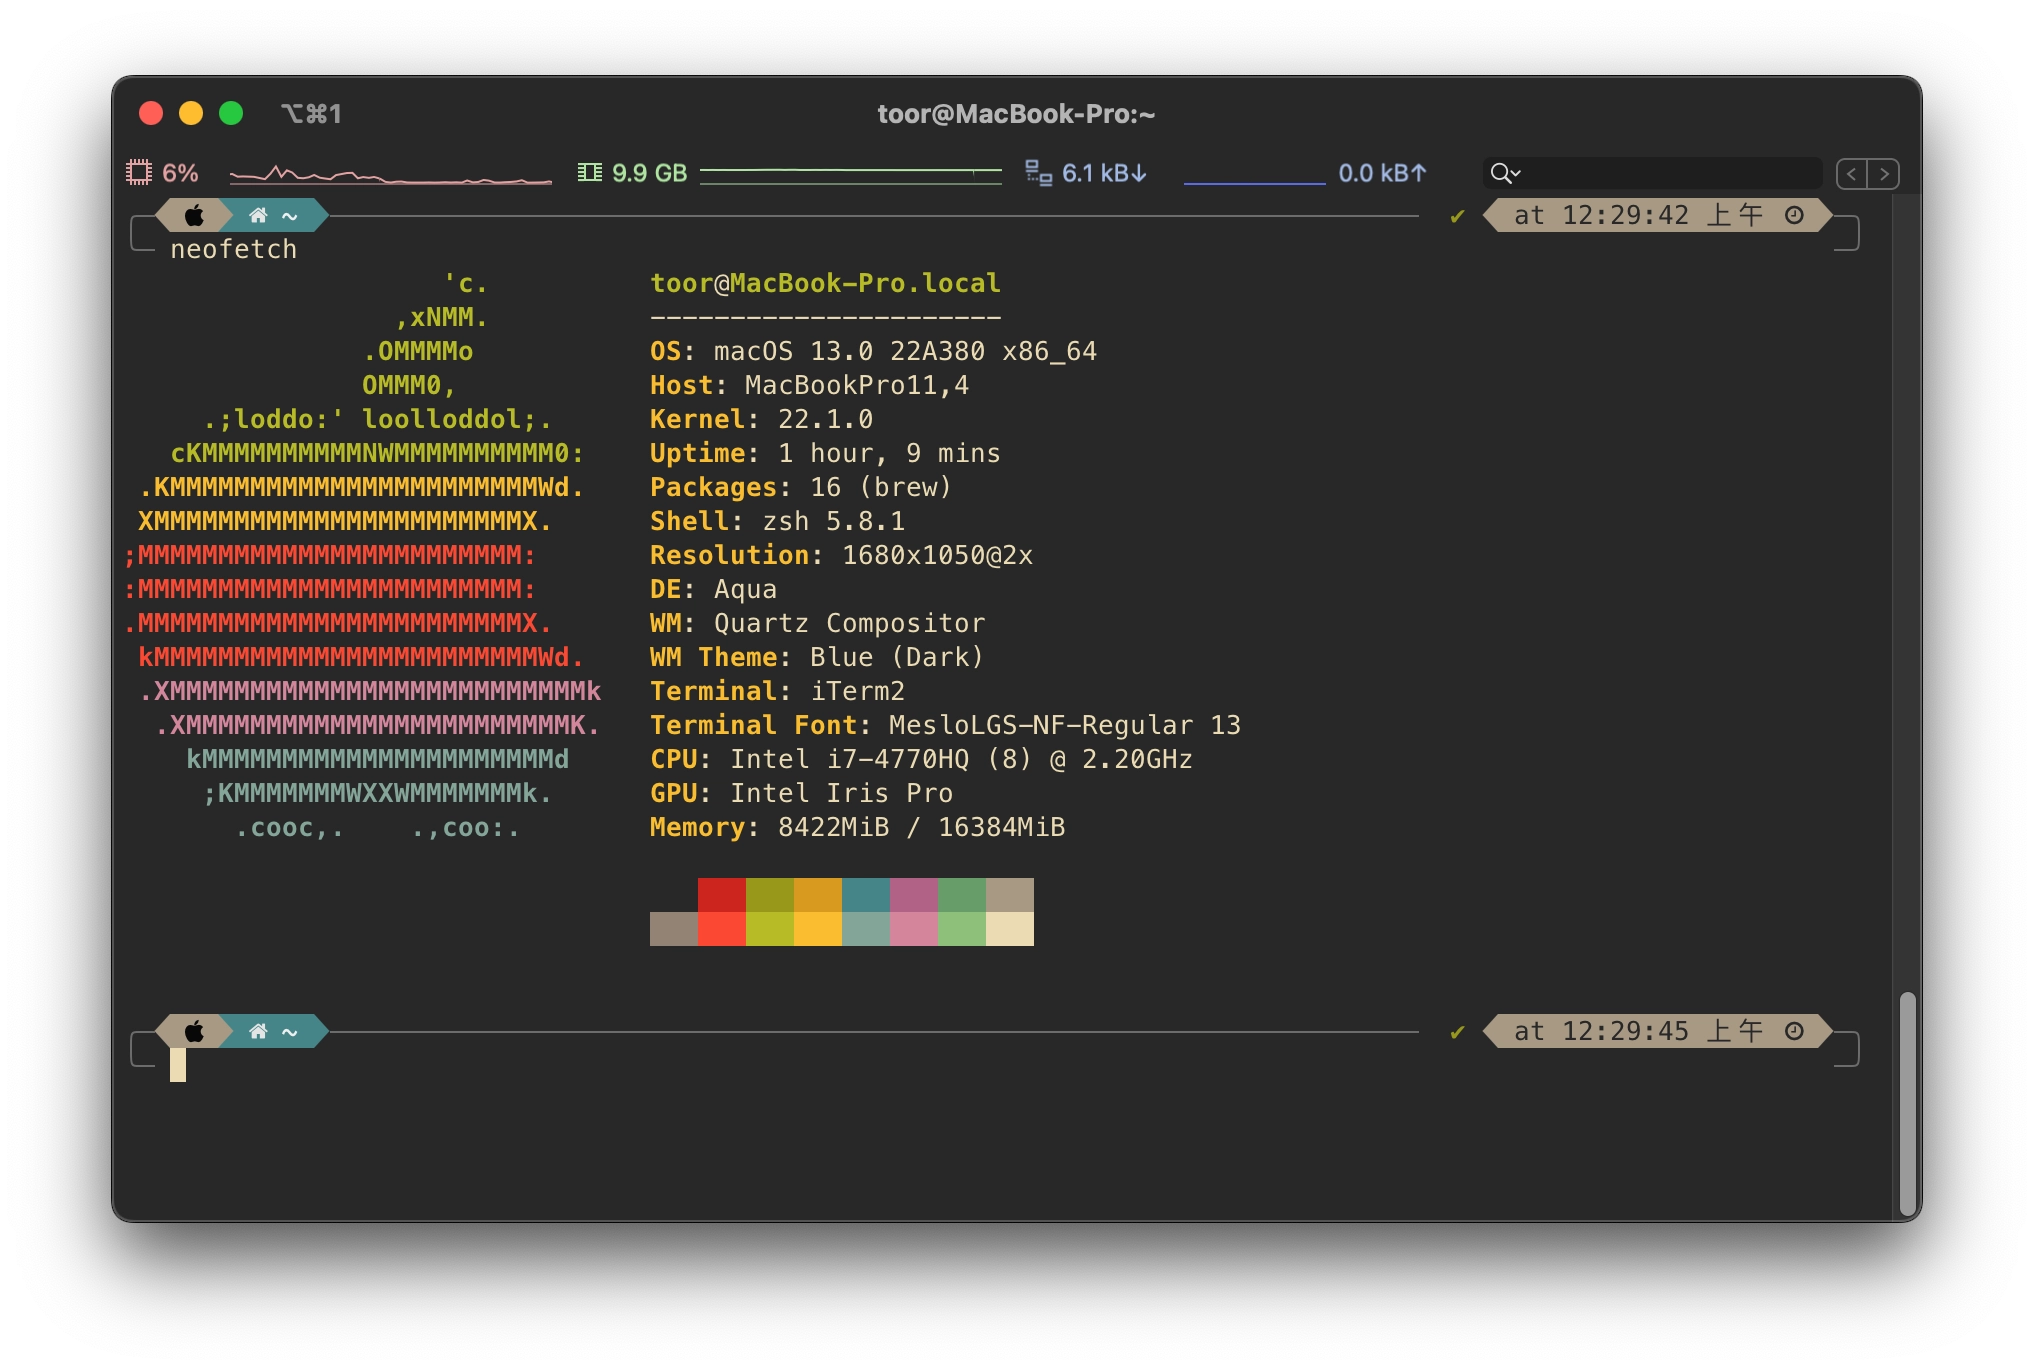This screenshot has height=1370, width=2034.
Task: Click the CPU chip icon in status bar
Action: pyautogui.click(x=139, y=172)
